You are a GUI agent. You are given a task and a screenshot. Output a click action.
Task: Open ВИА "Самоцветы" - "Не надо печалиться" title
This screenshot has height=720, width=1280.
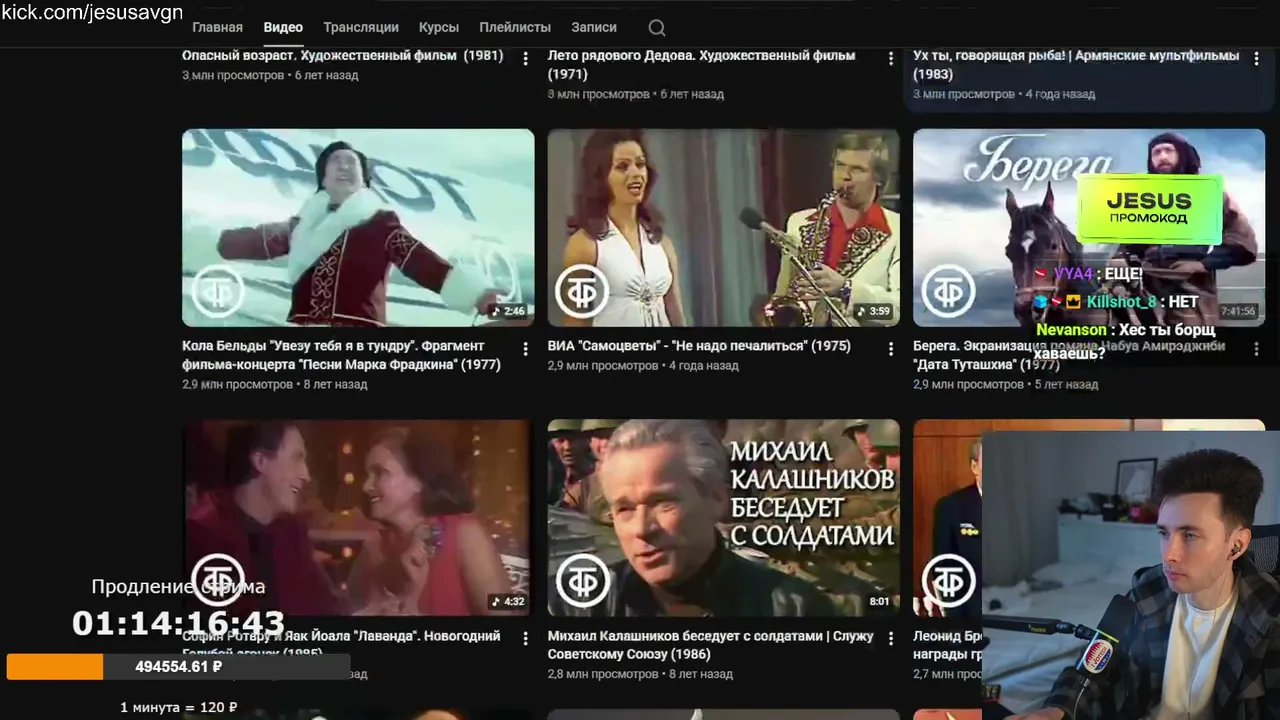(x=699, y=346)
